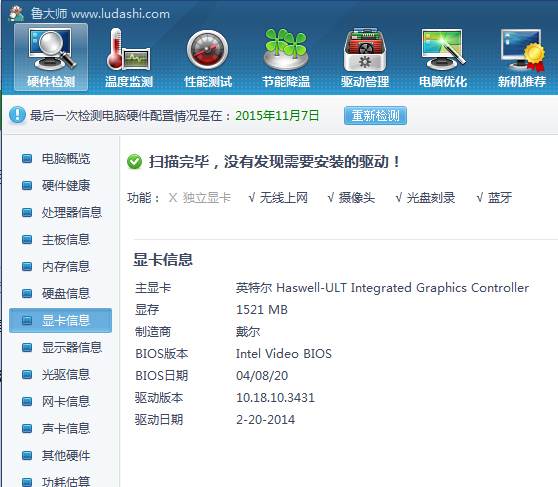This screenshot has height=487, width=558.
Task: Click the date 2015年11月7日
Action: point(277,116)
